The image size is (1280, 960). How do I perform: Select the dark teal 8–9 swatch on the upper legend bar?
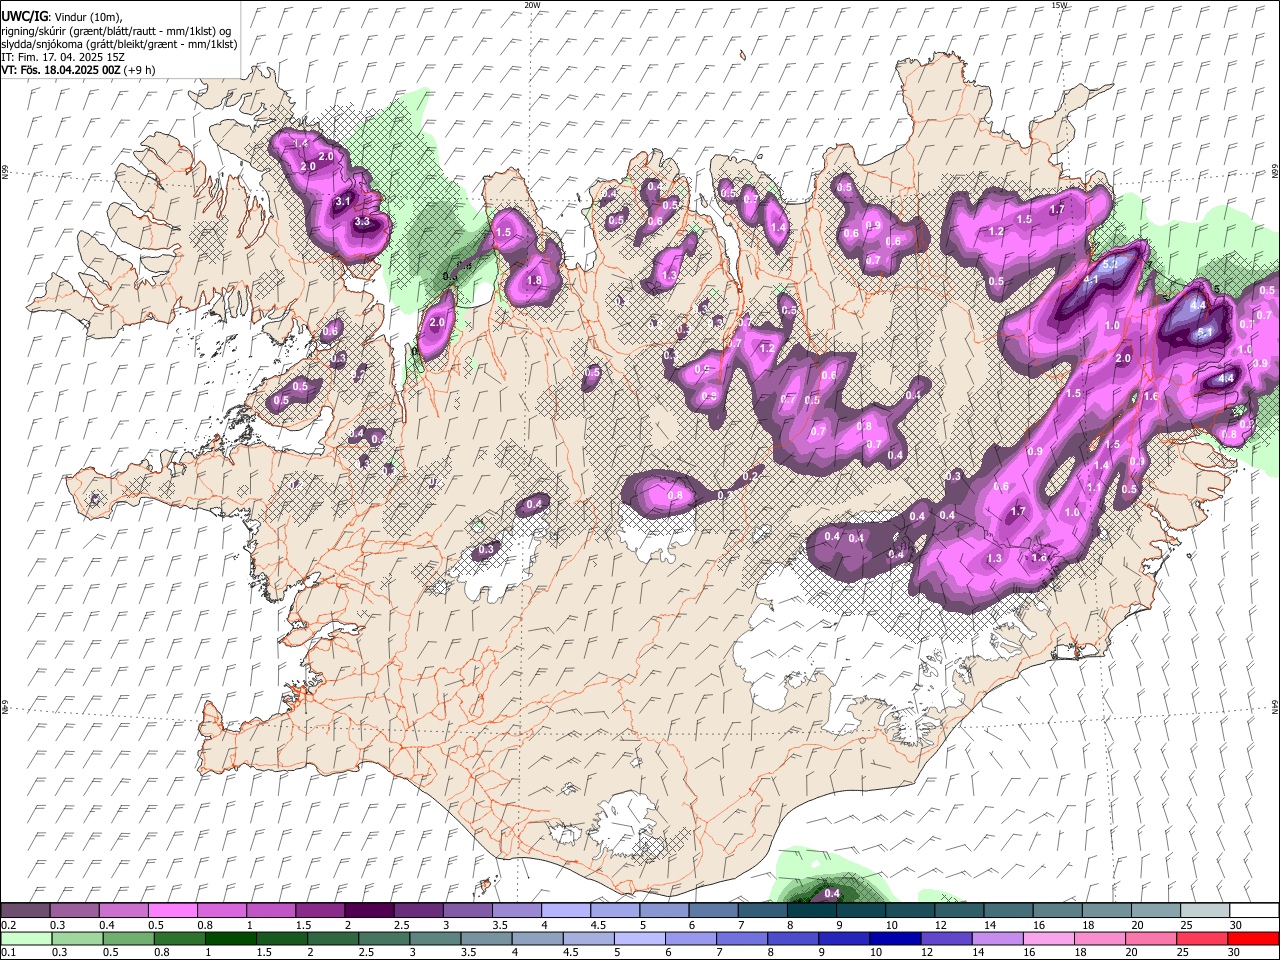pyautogui.click(x=812, y=910)
